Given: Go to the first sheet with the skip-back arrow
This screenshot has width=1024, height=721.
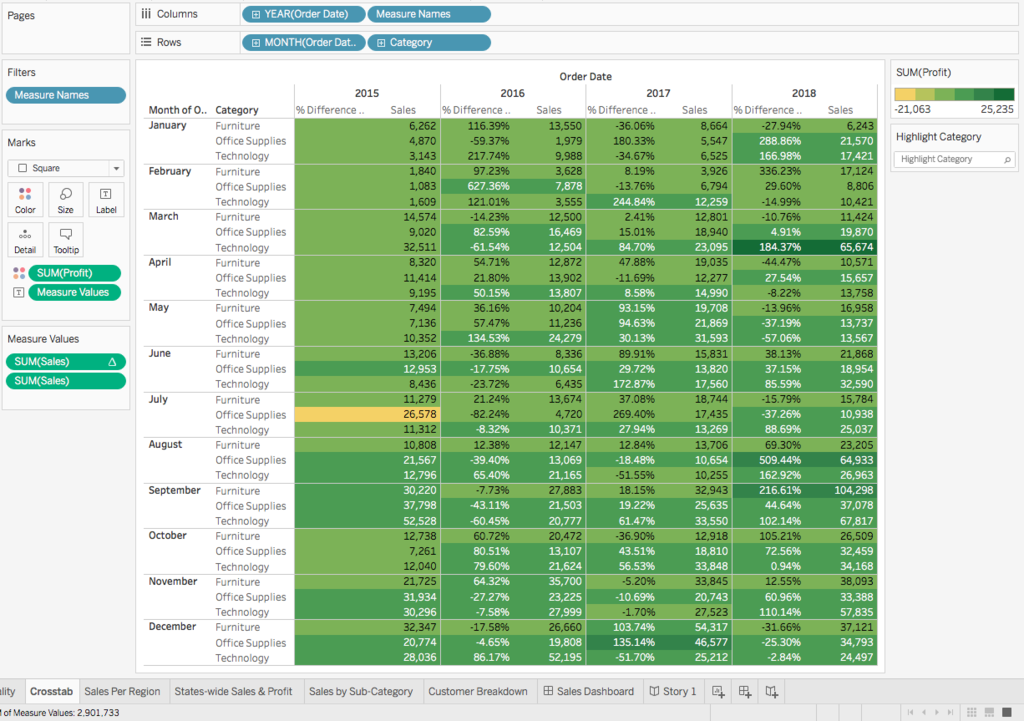Looking at the screenshot, I should [910, 712].
